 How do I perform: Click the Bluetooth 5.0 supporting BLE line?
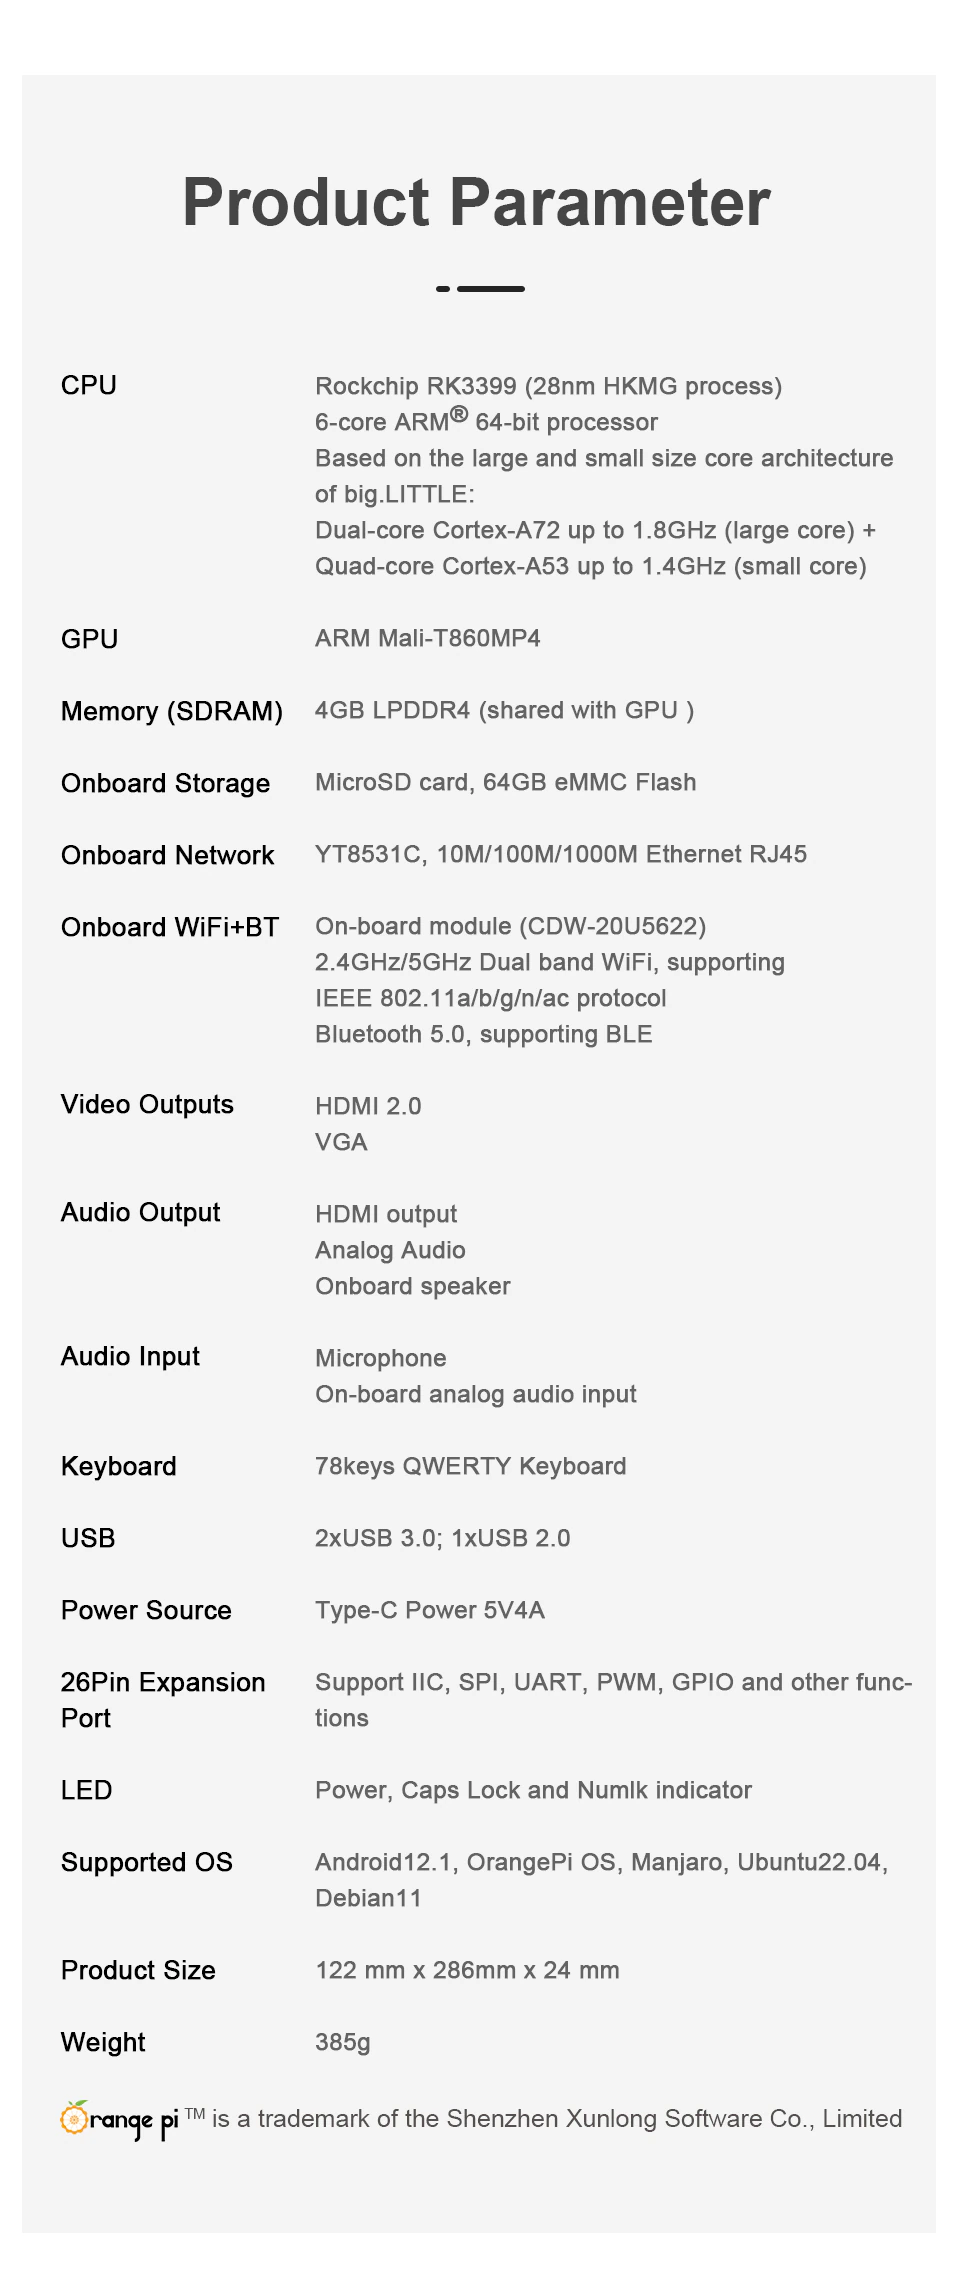click(484, 1034)
